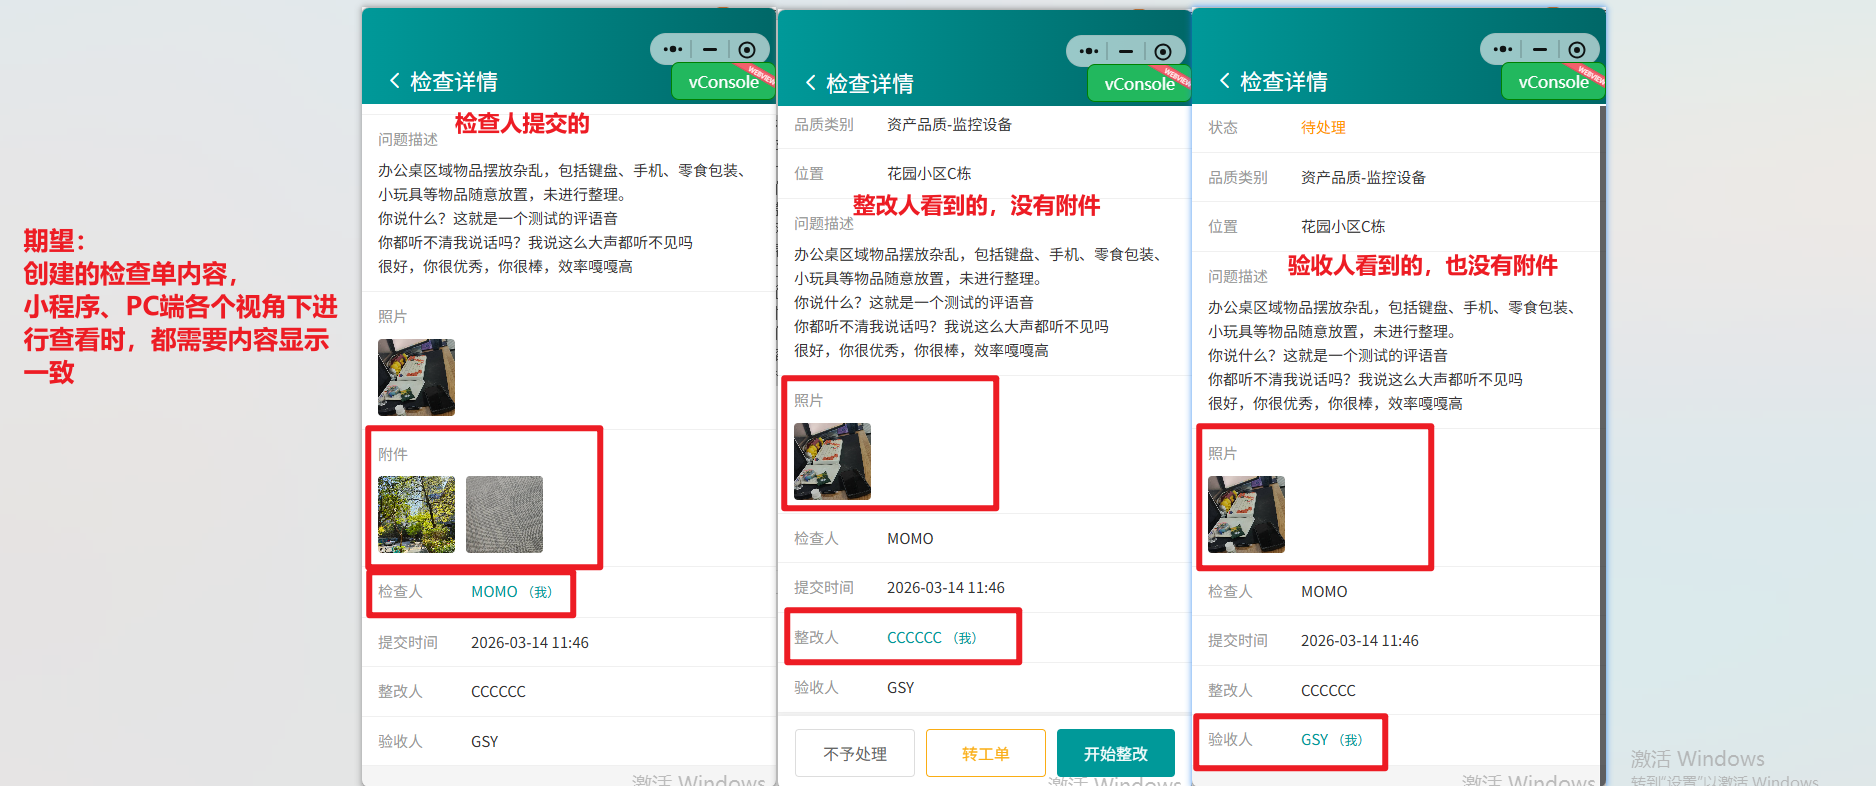Click 花园小区C栋 location in right panel
Viewport: 1876px width, 786px height.
coord(1343,227)
